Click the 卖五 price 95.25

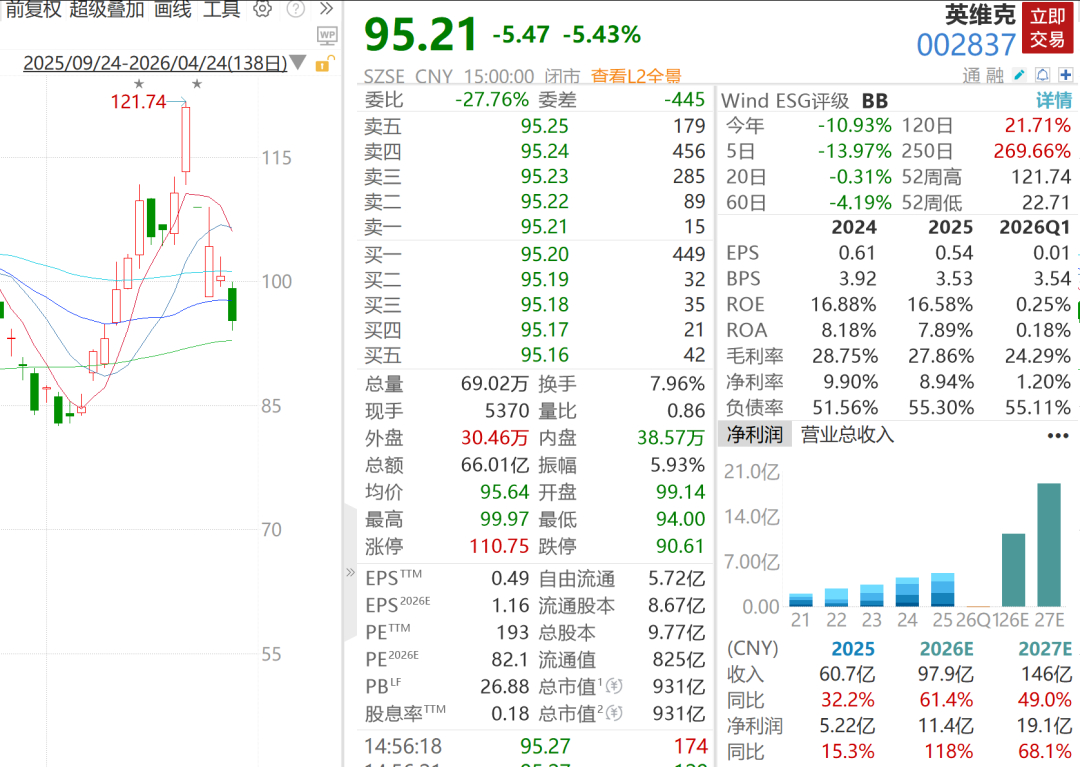[544, 126]
